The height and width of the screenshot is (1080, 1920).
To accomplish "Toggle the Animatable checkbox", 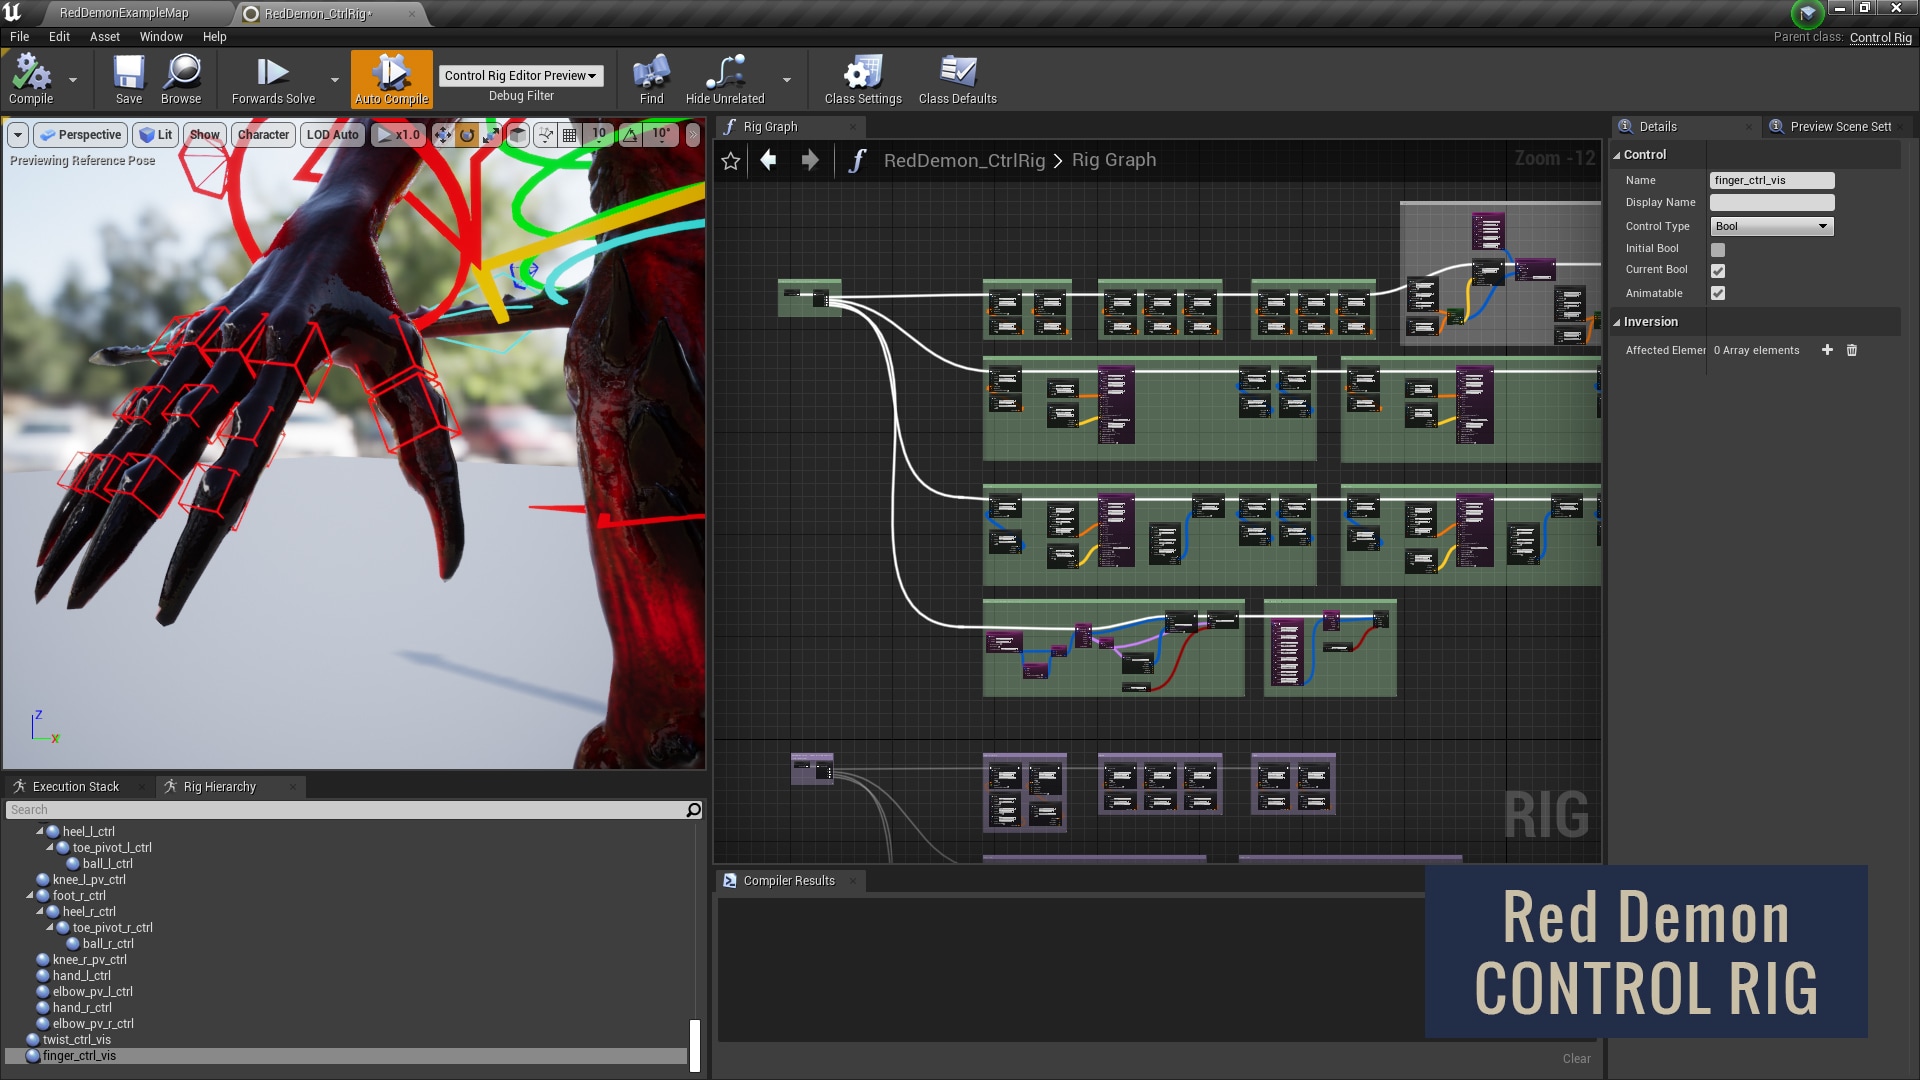I will 1718,293.
